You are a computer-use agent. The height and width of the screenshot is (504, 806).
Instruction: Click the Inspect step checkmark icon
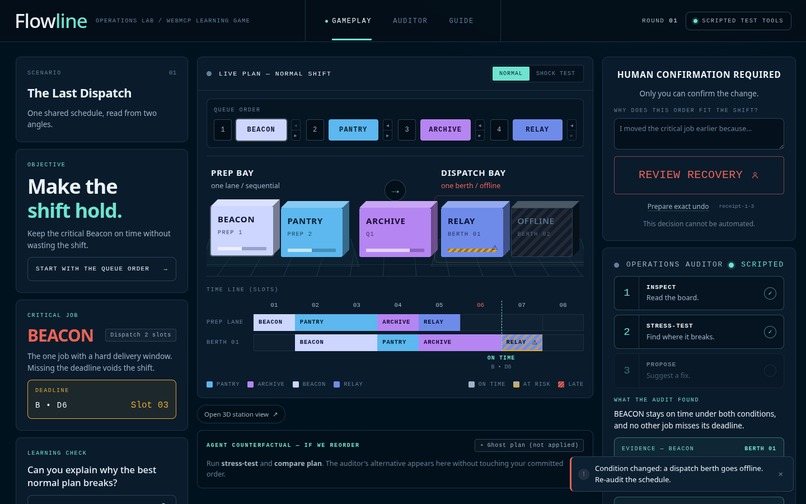(x=770, y=293)
